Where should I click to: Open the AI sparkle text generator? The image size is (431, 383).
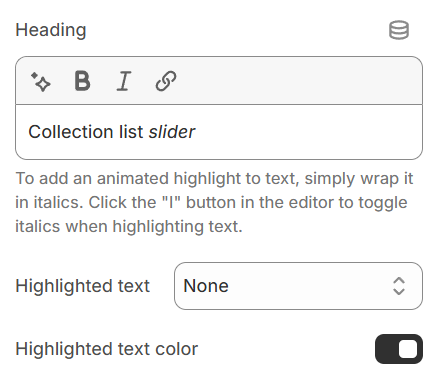pyautogui.click(x=41, y=81)
